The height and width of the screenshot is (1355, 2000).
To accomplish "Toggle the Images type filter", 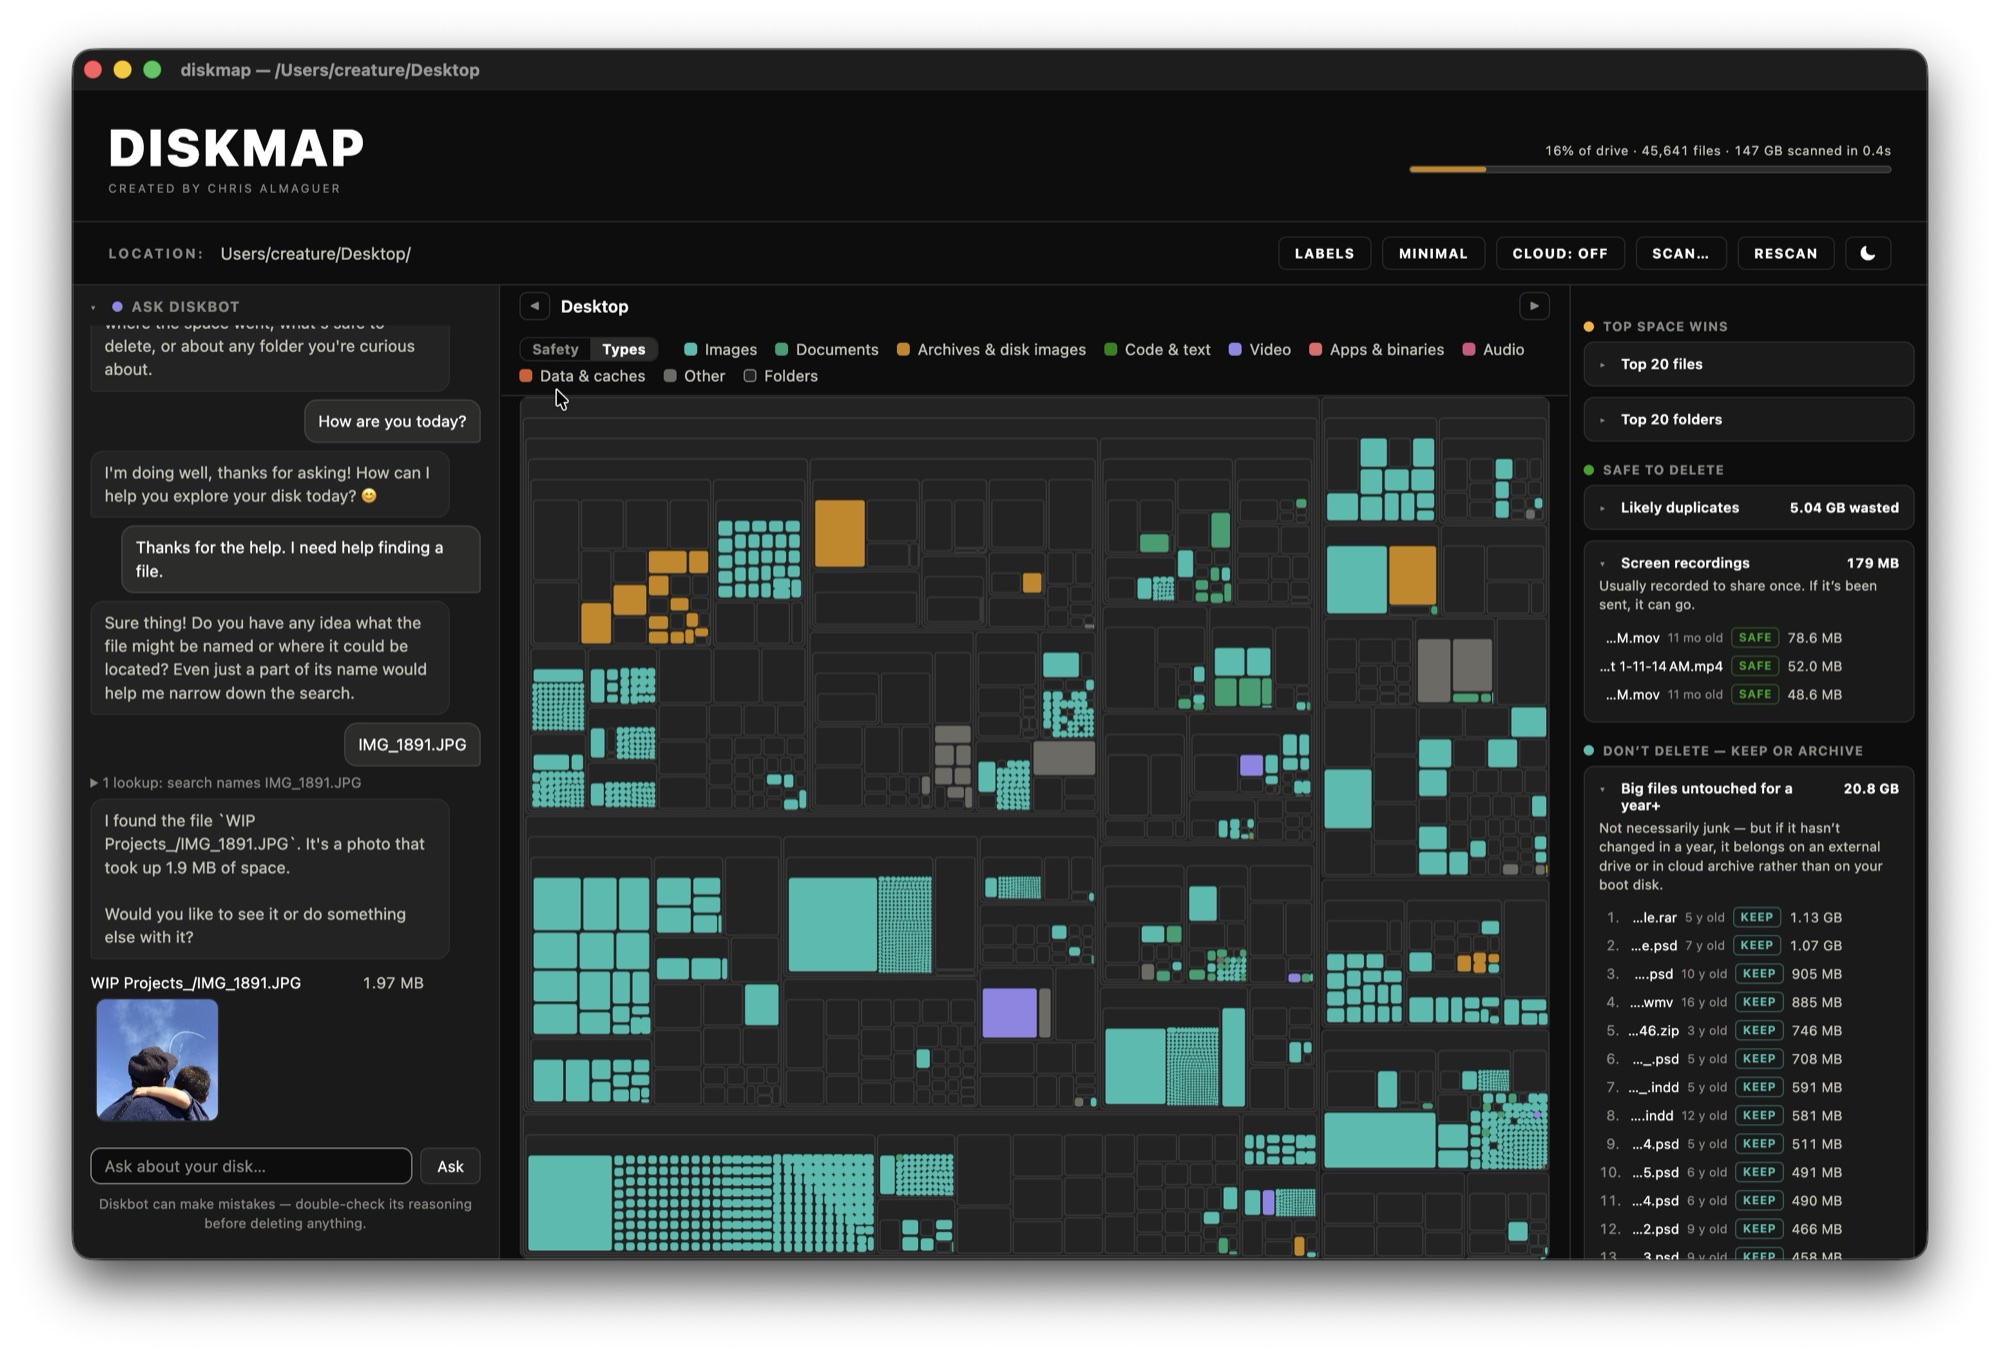I will (720, 350).
